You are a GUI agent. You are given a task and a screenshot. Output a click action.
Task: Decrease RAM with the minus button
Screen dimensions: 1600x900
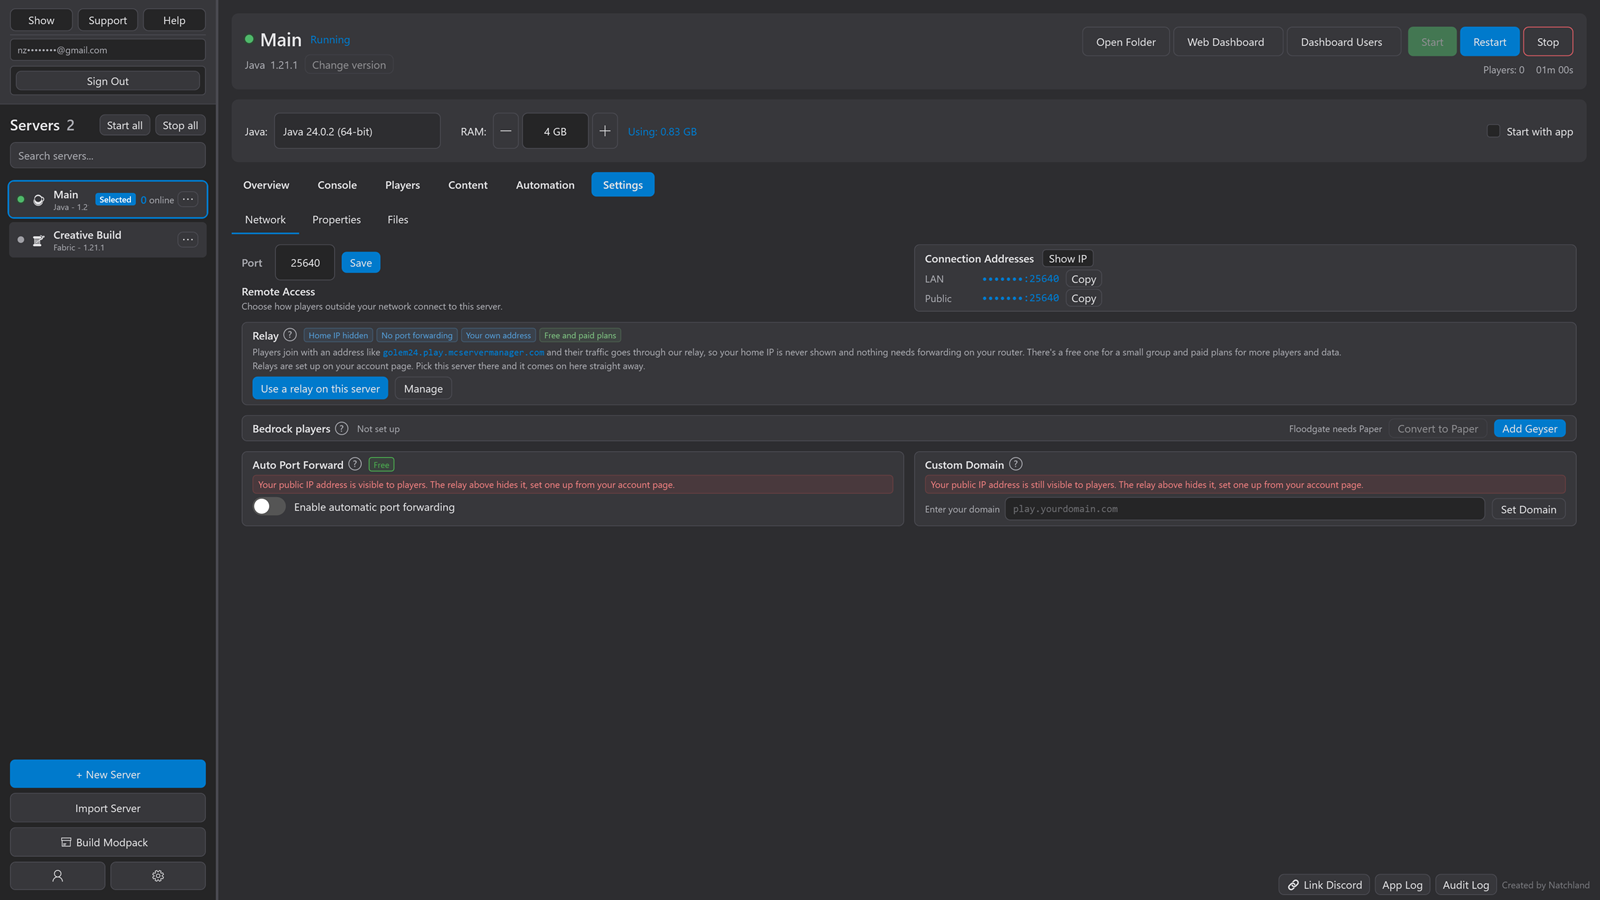tap(506, 131)
